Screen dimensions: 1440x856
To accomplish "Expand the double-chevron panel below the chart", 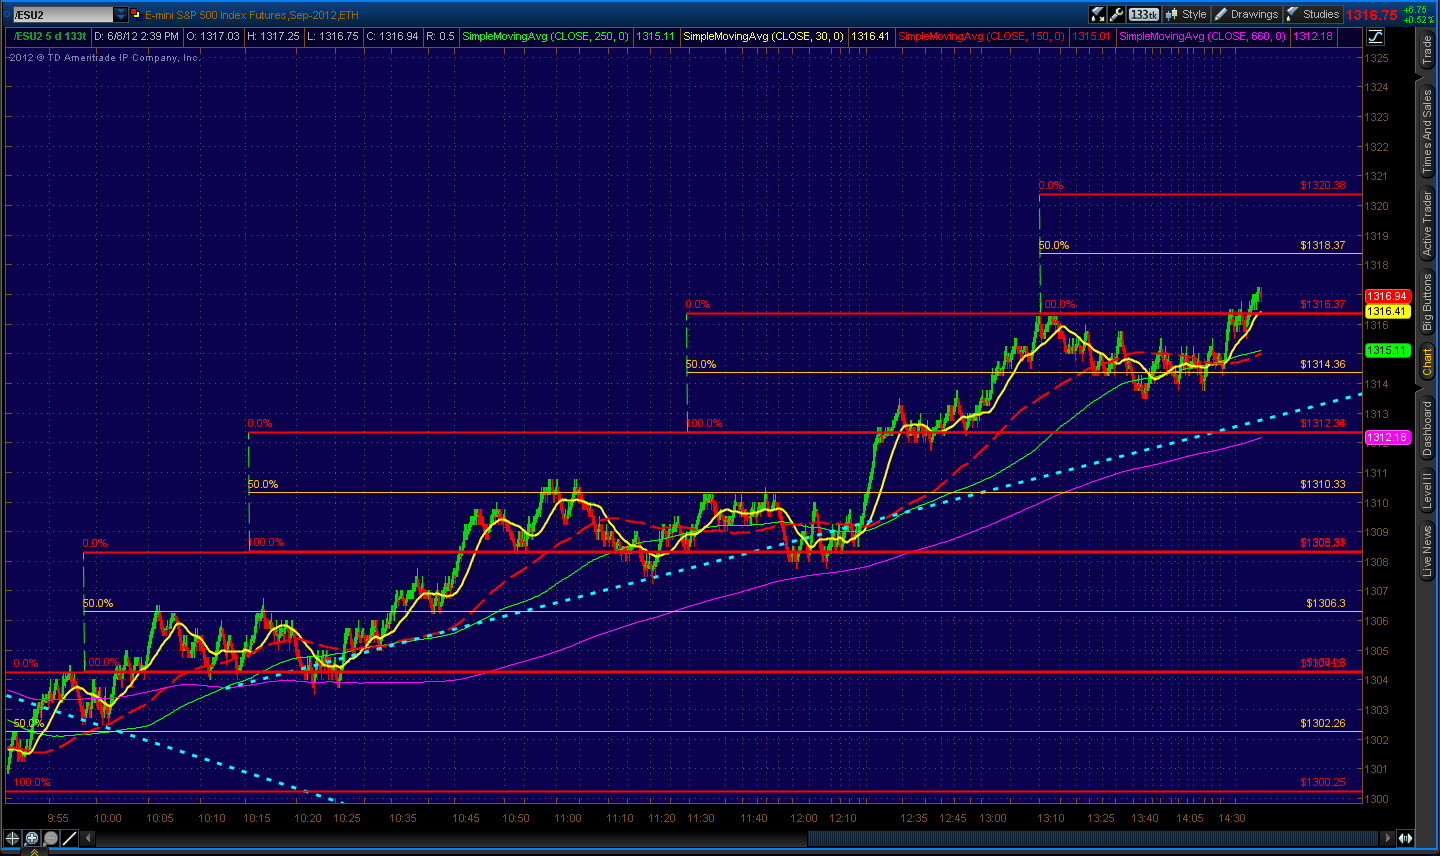I will (x=34, y=852).
